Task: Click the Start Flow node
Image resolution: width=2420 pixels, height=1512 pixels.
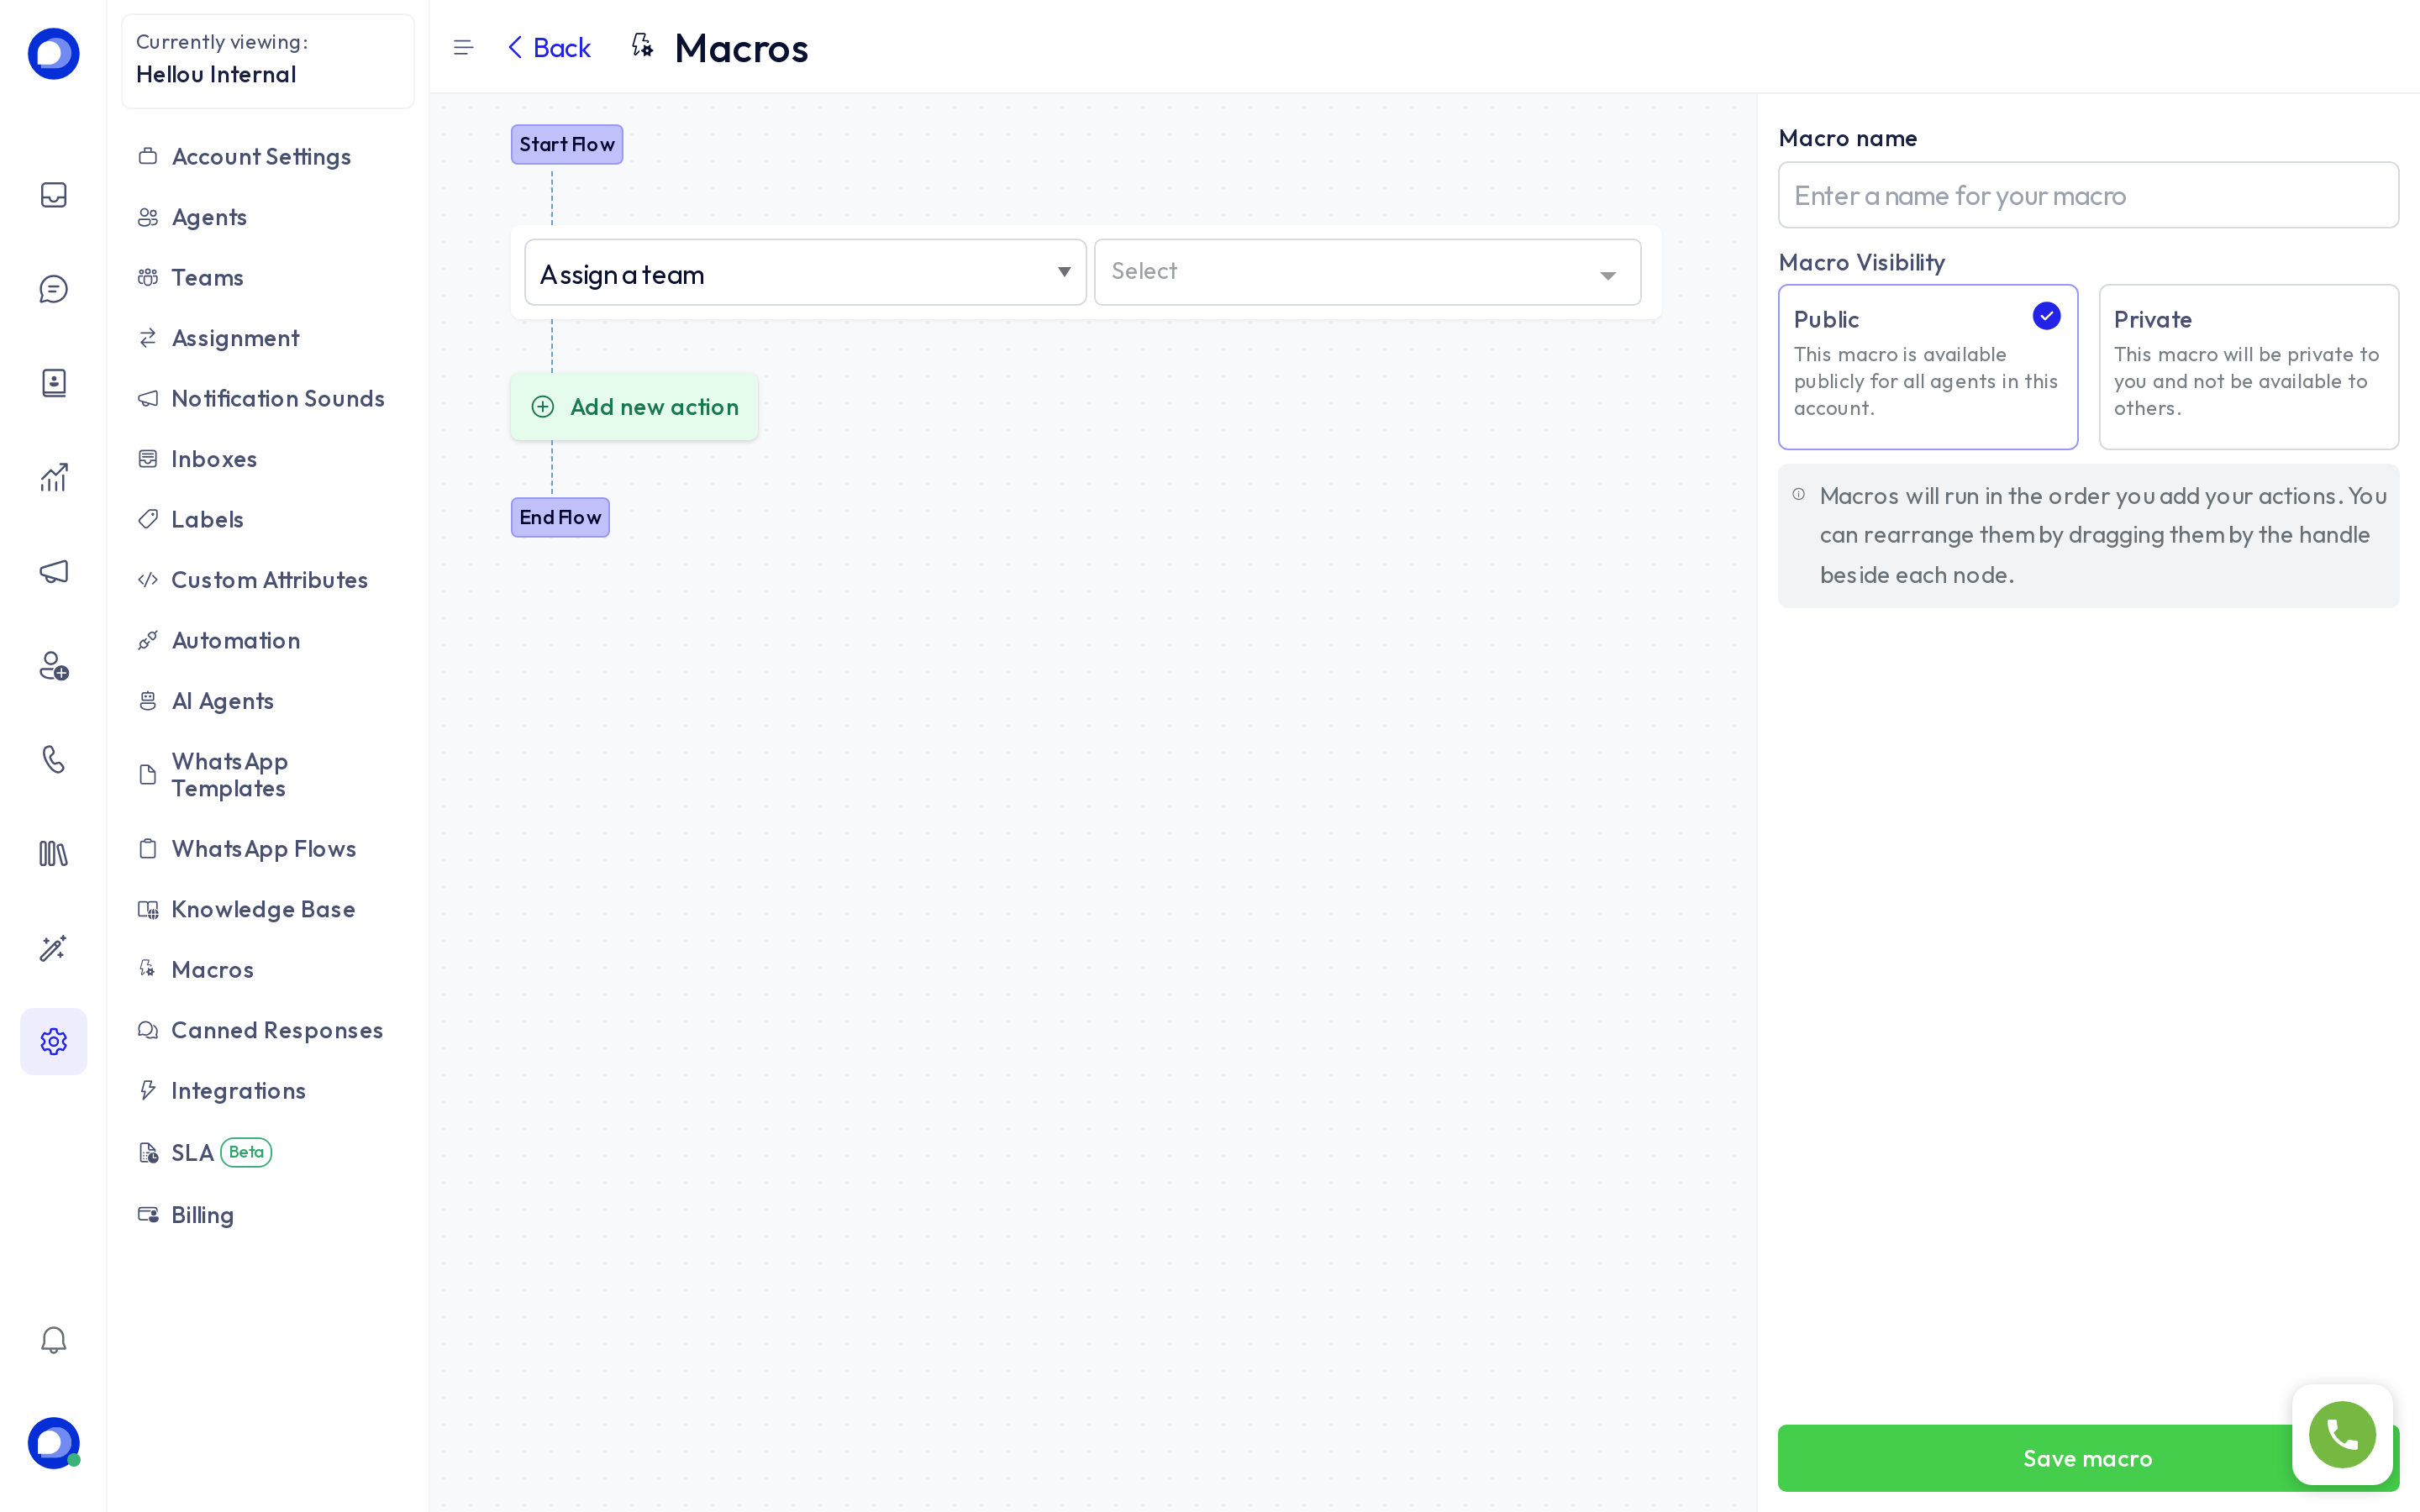Action: (x=567, y=145)
